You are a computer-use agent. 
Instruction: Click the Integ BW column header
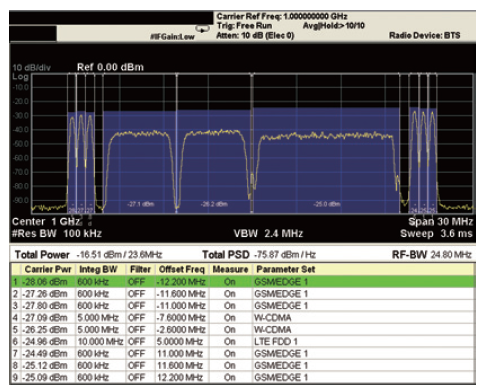click(98, 269)
